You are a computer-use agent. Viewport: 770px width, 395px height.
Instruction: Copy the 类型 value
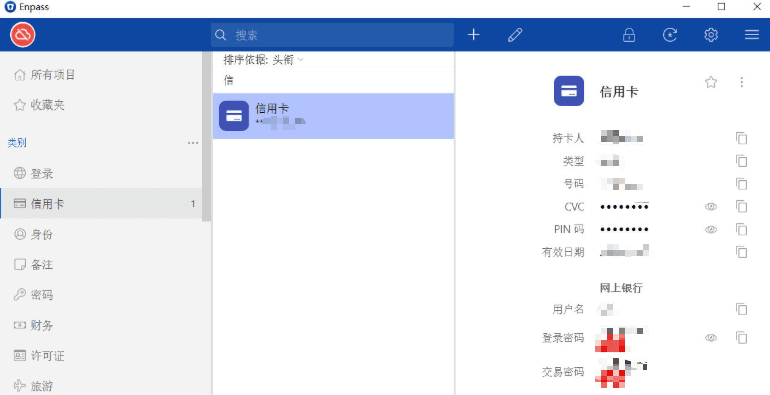pos(742,161)
